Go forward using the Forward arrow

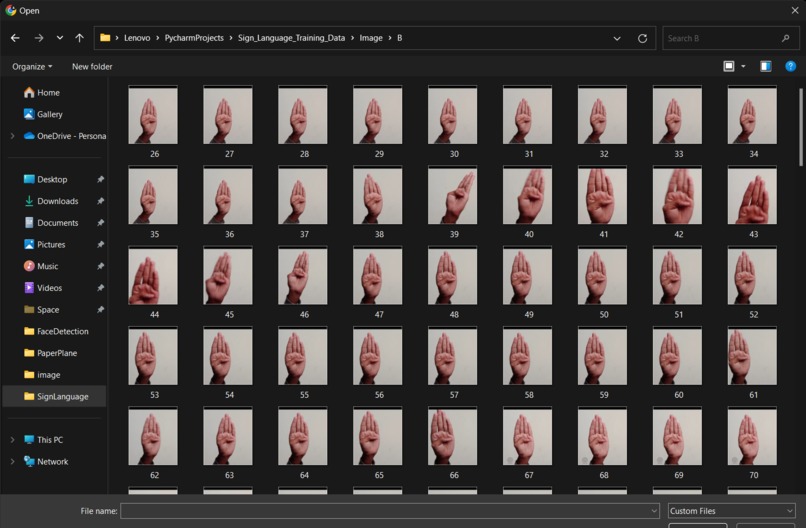39,38
